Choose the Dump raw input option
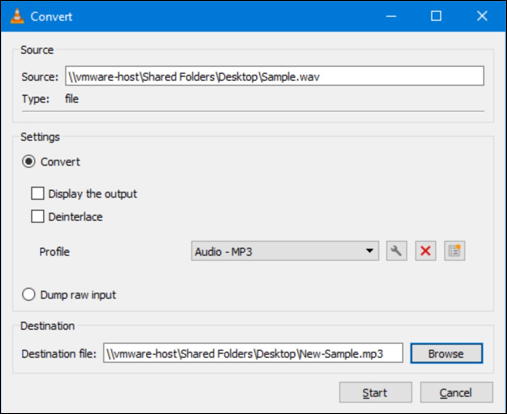 point(29,295)
